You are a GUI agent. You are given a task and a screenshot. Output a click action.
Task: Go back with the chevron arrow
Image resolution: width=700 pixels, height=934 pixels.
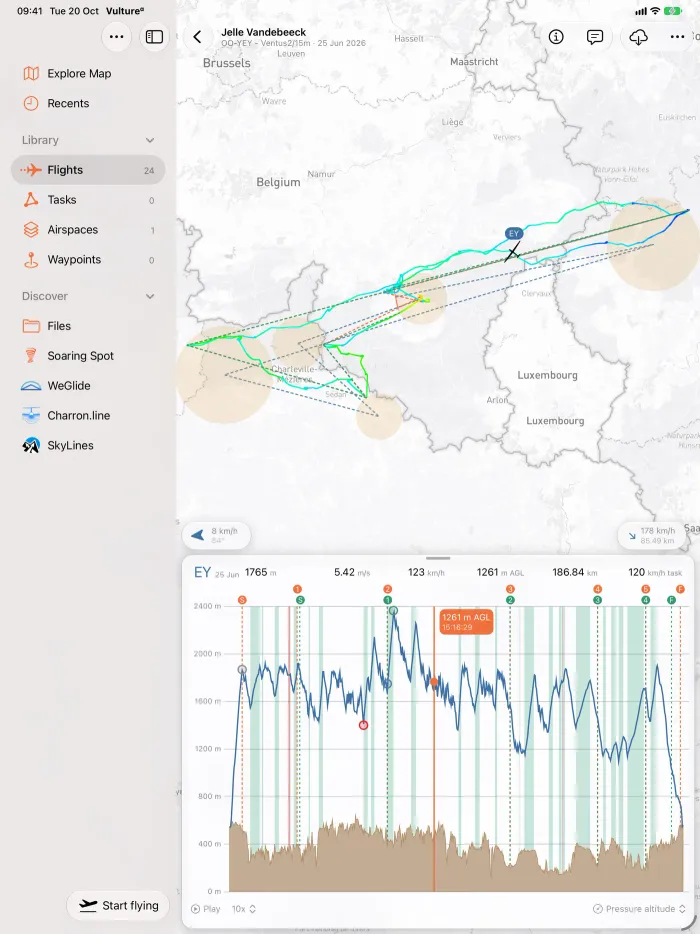(197, 37)
